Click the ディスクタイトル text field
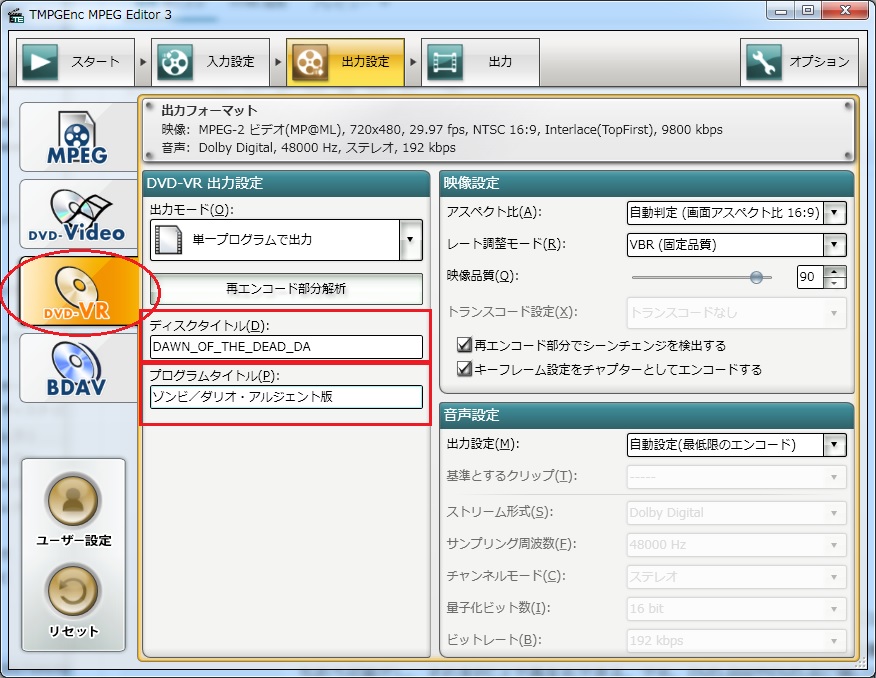Viewport: 876px width, 678px height. [x=286, y=347]
